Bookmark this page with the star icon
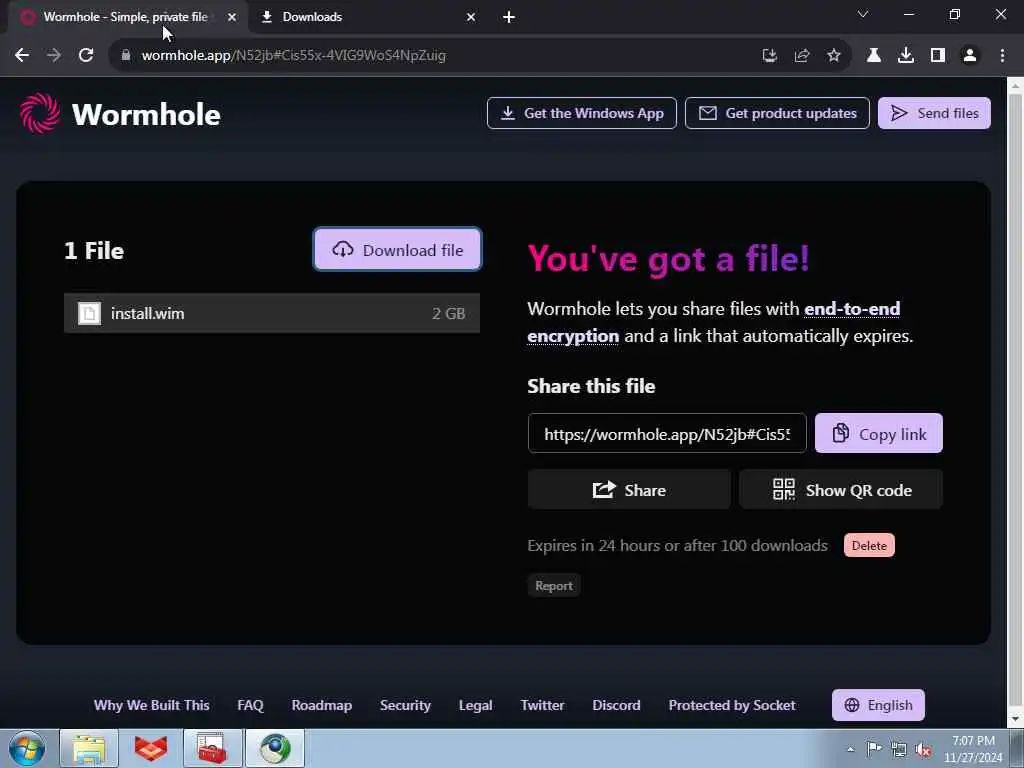Viewport: 1024px width, 768px height. coord(834,56)
